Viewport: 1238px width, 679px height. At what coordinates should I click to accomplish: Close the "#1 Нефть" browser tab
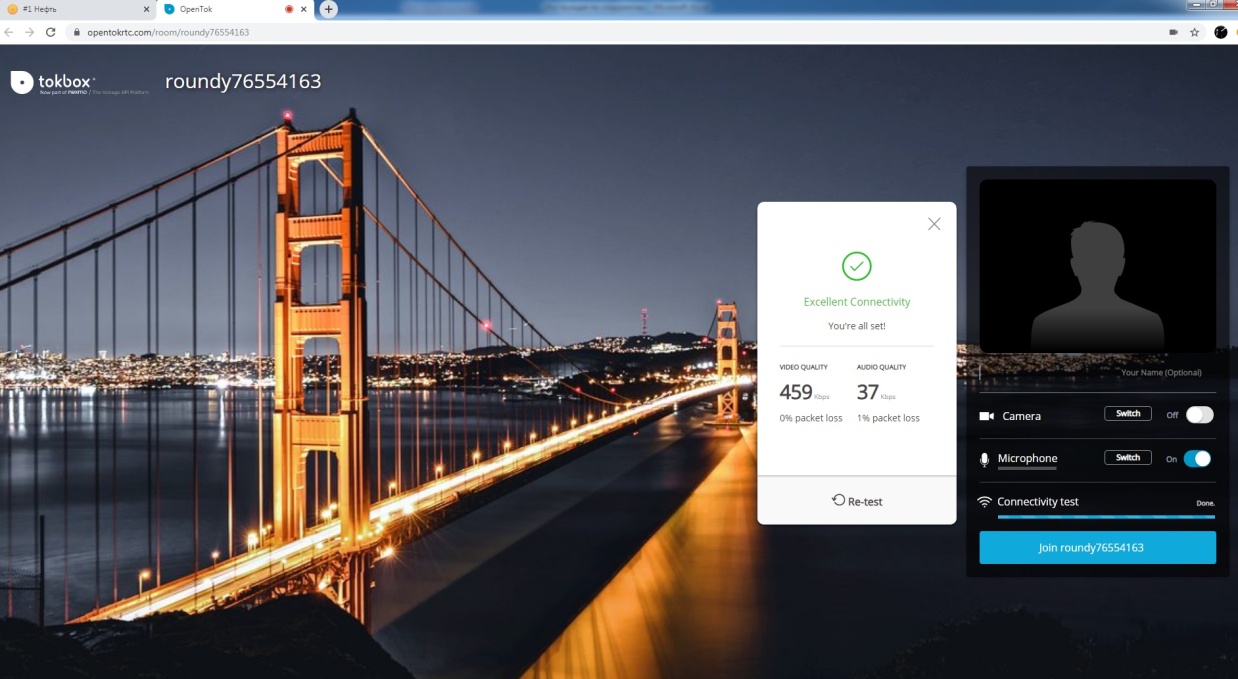click(x=146, y=9)
